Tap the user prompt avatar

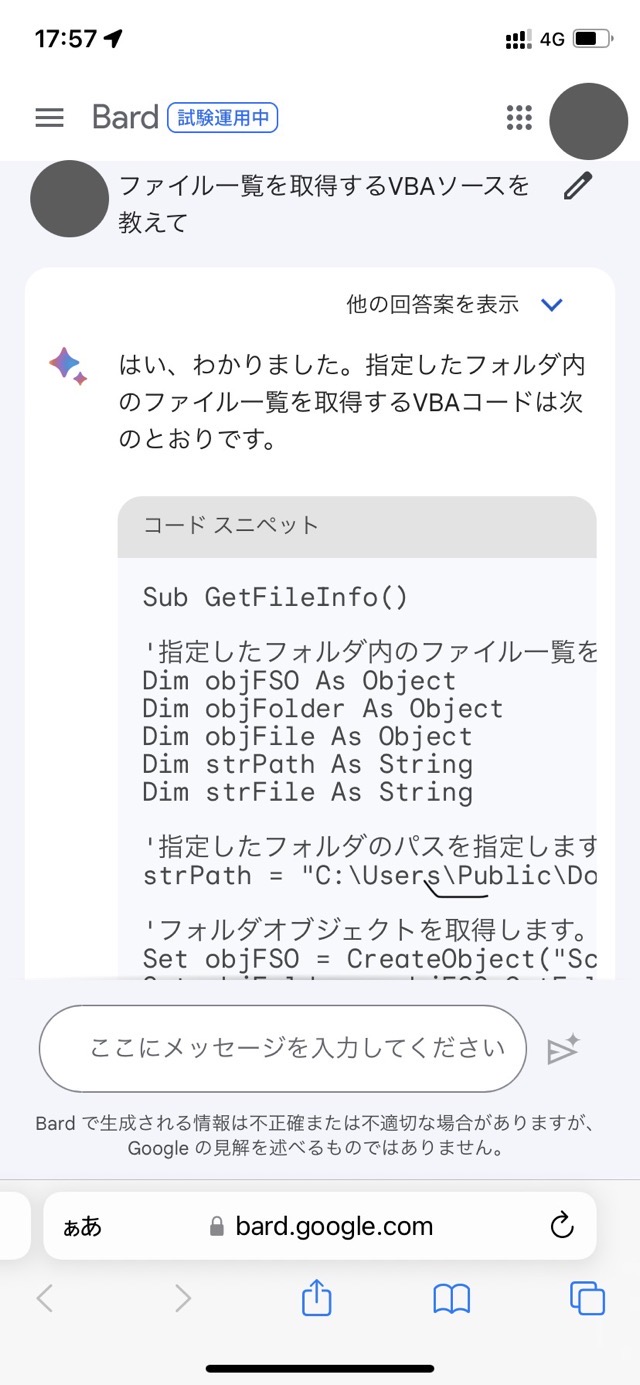coord(69,198)
